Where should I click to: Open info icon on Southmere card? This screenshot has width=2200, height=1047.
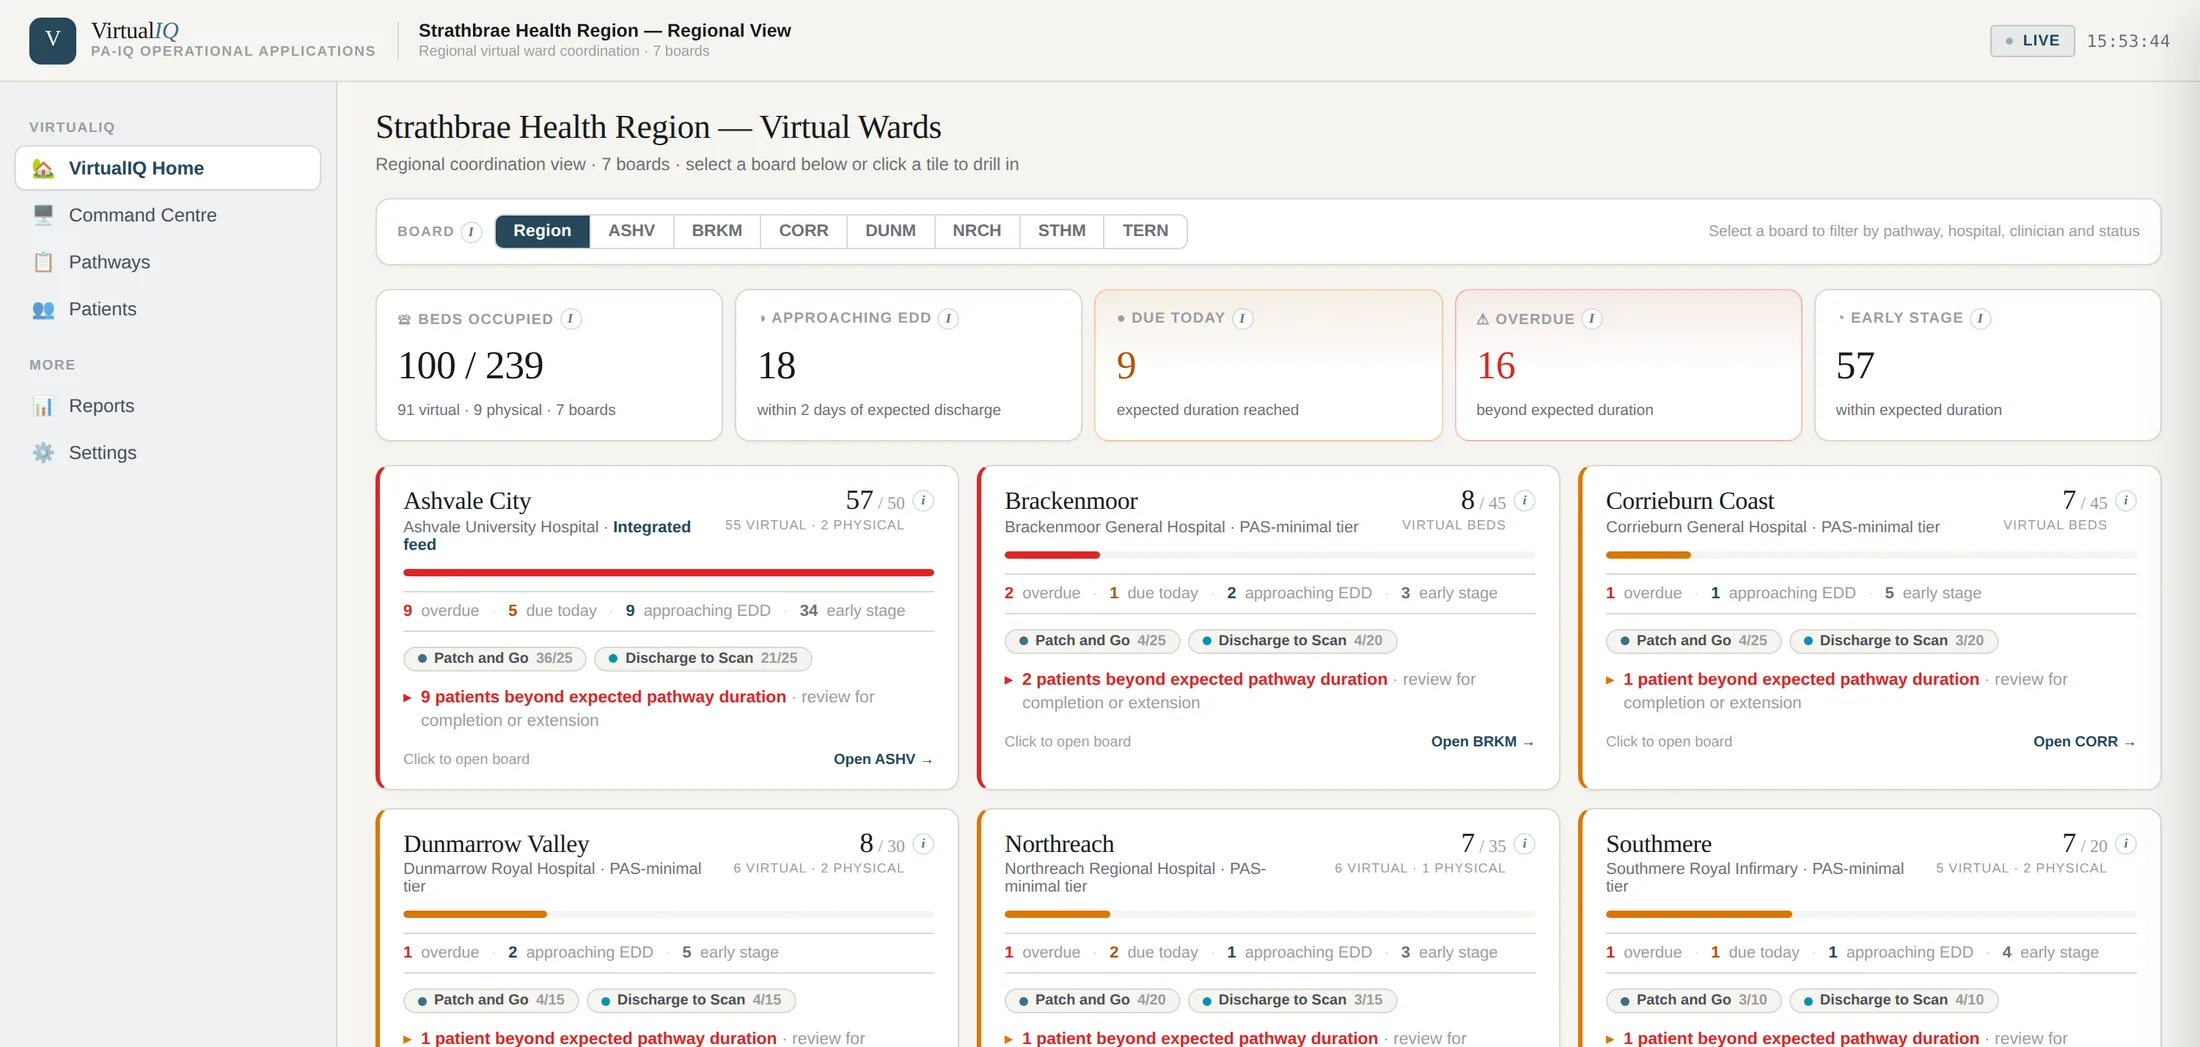[x=2126, y=844]
